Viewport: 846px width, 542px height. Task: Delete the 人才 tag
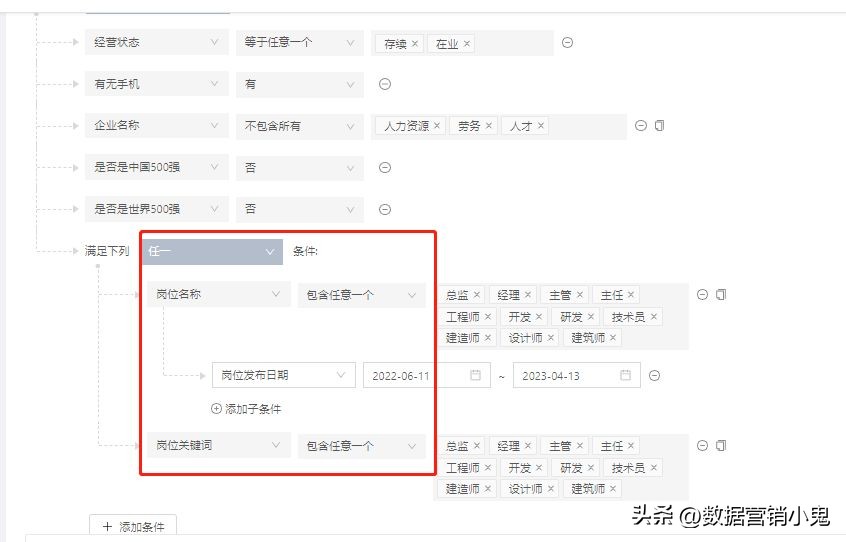tap(541, 126)
